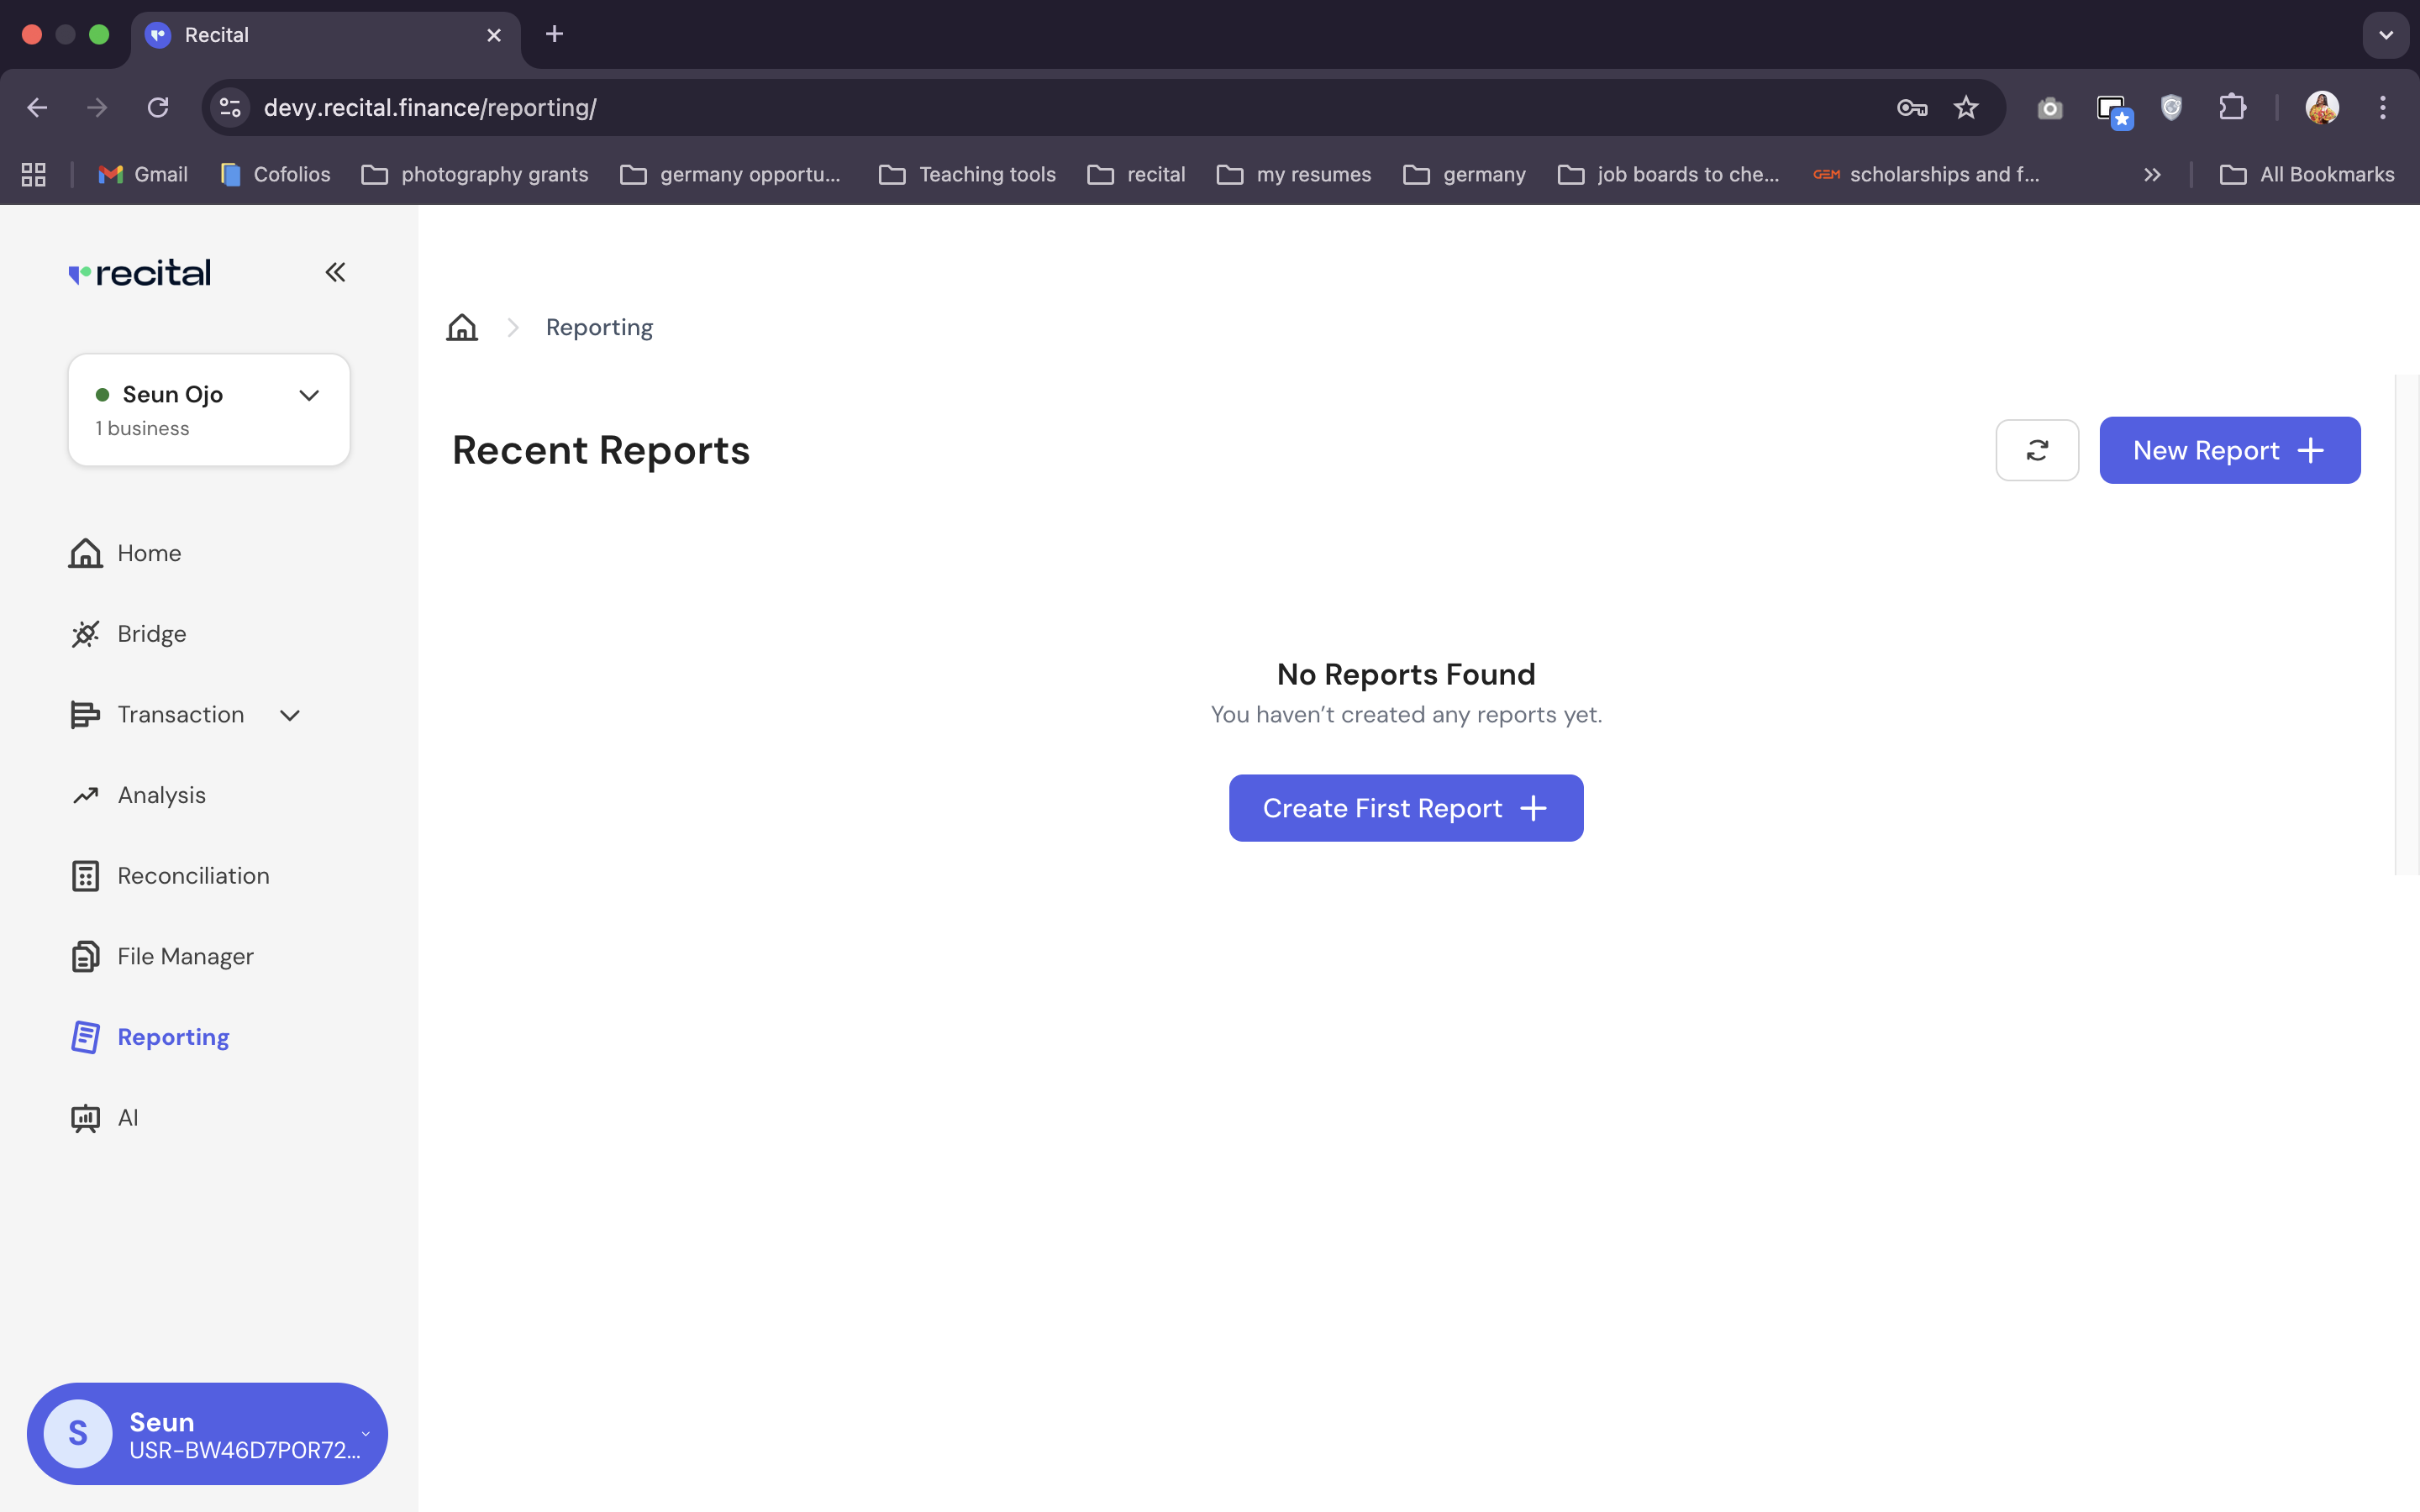Collapse the sidebar with double-chevron

tap(335, 272)
